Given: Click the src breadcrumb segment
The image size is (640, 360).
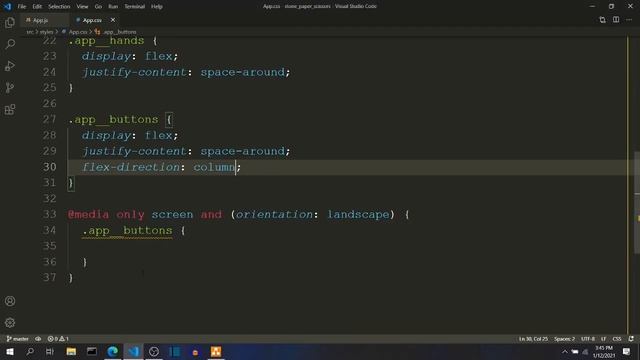Looking at the screenshot, I should pos(29,32).
